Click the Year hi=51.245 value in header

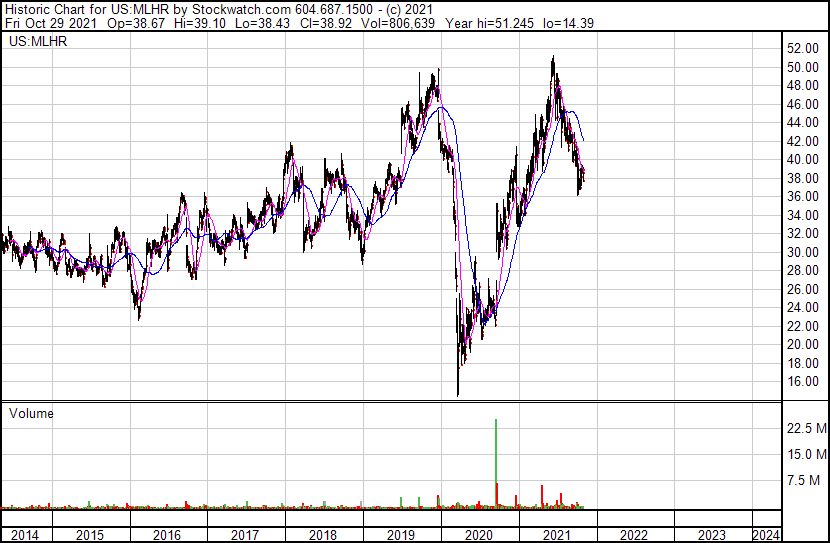coord(490,23)
